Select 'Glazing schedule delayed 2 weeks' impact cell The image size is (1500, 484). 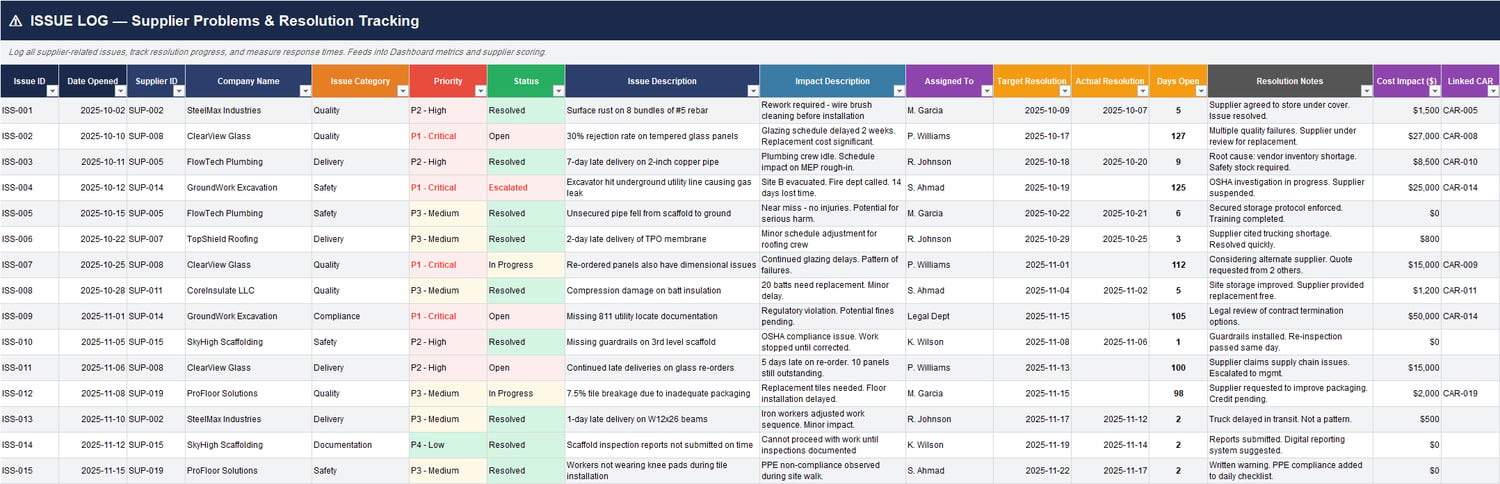coord(833,136)
